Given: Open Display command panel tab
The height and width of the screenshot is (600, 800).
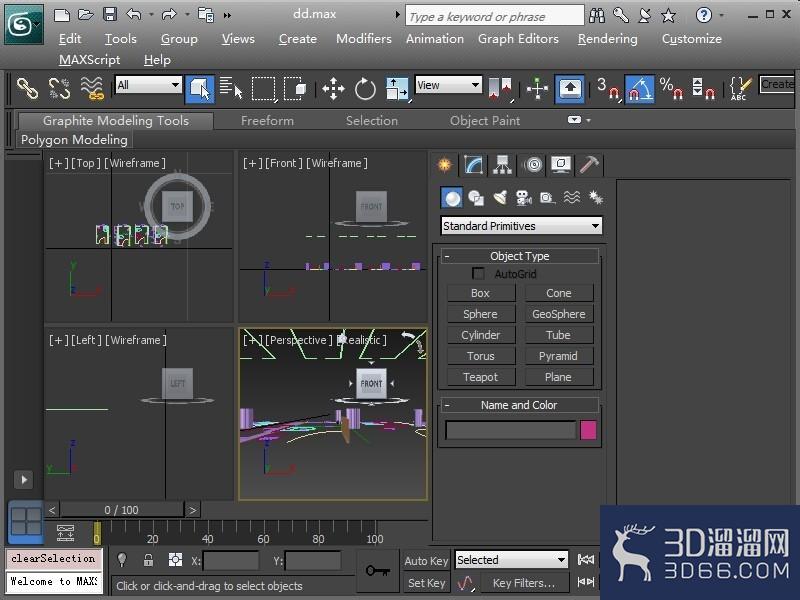Looking at the screenshot, I should [x=561, y=165].
